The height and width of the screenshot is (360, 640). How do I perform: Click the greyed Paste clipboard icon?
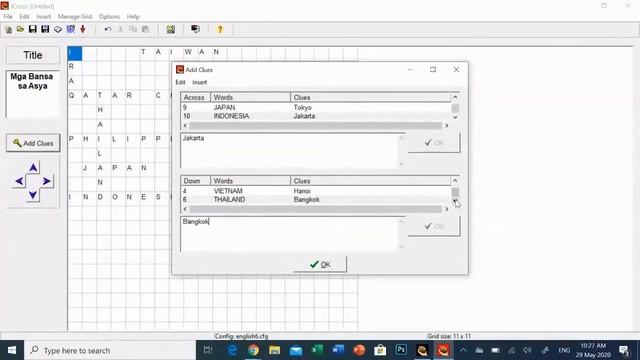pyautogui.click(x=145, y=29)
